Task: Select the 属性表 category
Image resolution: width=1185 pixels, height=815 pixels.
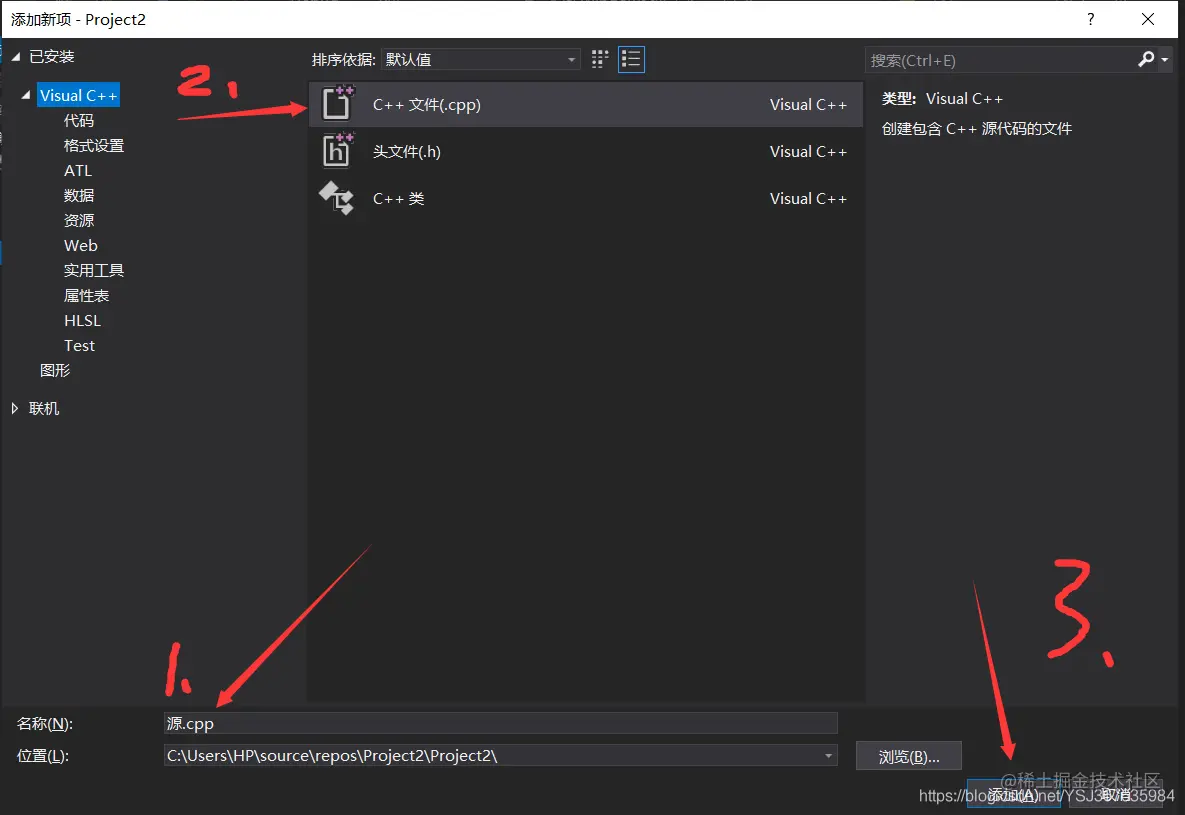Action: pos(86,295)
